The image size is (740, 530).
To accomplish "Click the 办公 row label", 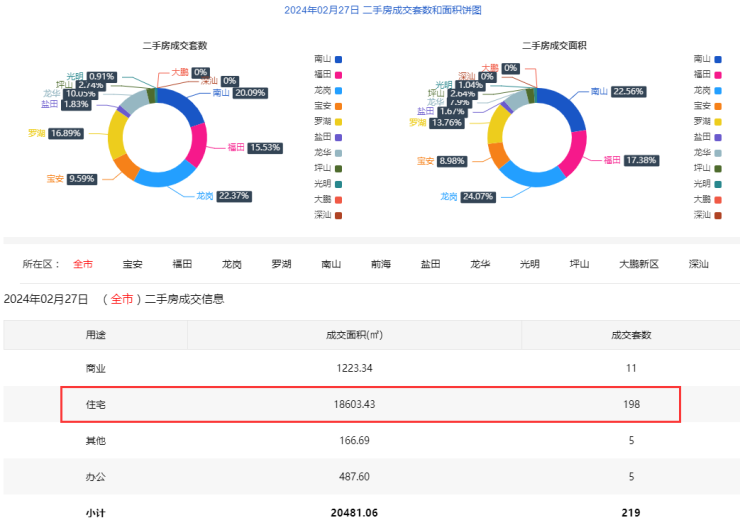I will point(96,477).
